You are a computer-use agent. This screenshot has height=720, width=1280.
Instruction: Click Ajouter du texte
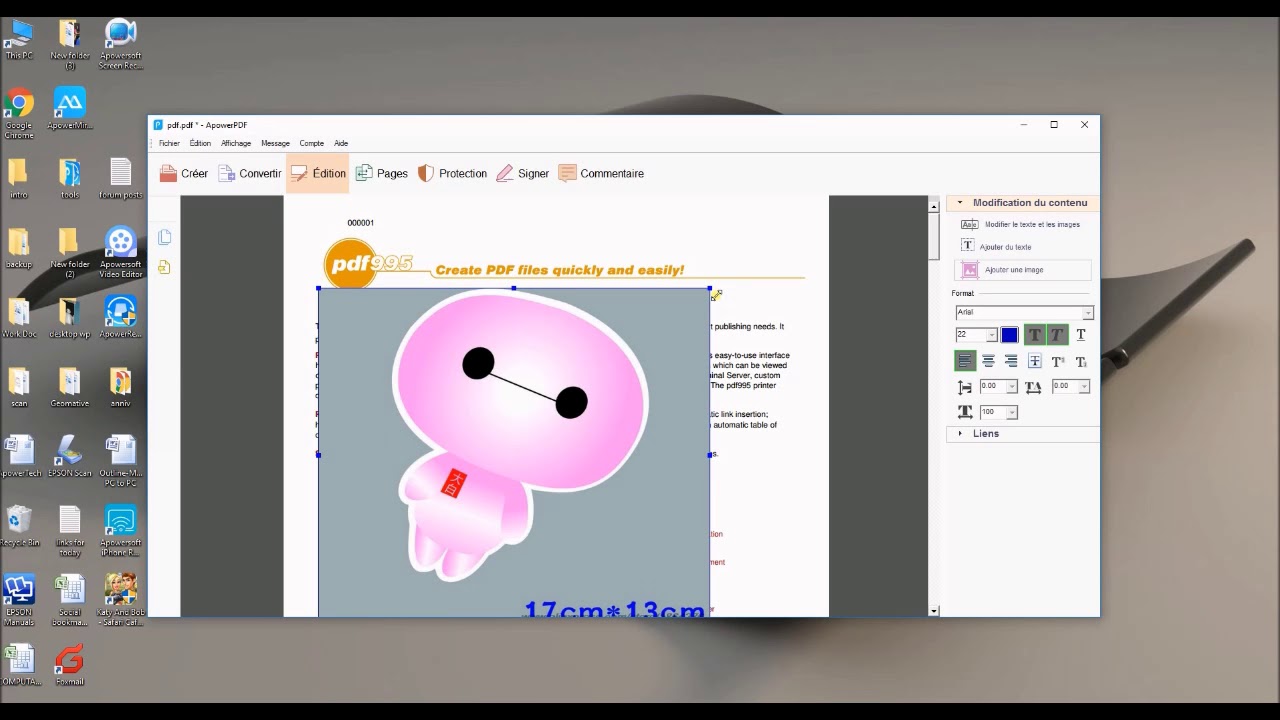point(996,247)
